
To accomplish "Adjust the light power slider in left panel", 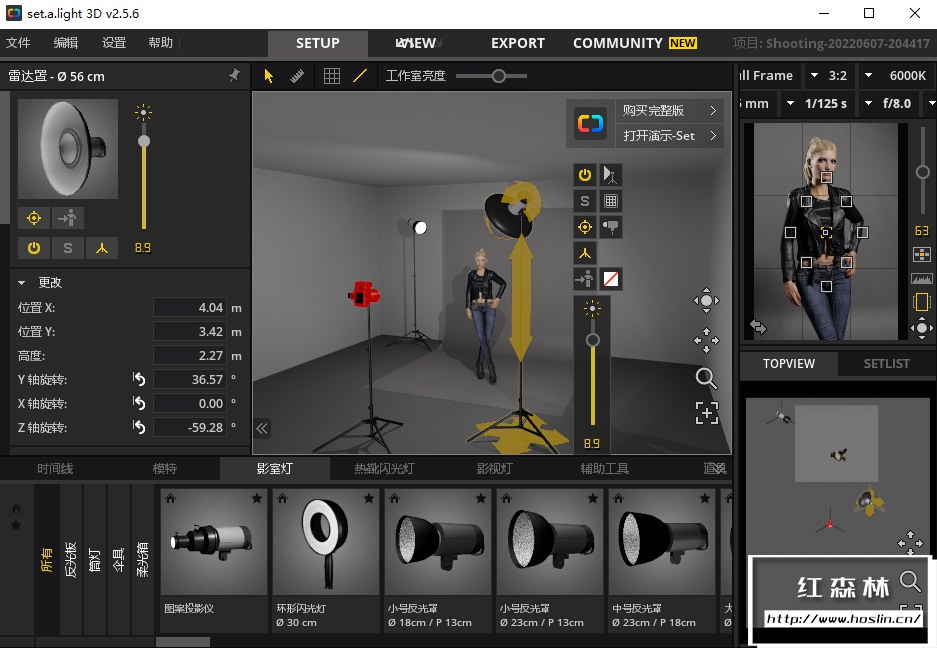I will 143,141.
